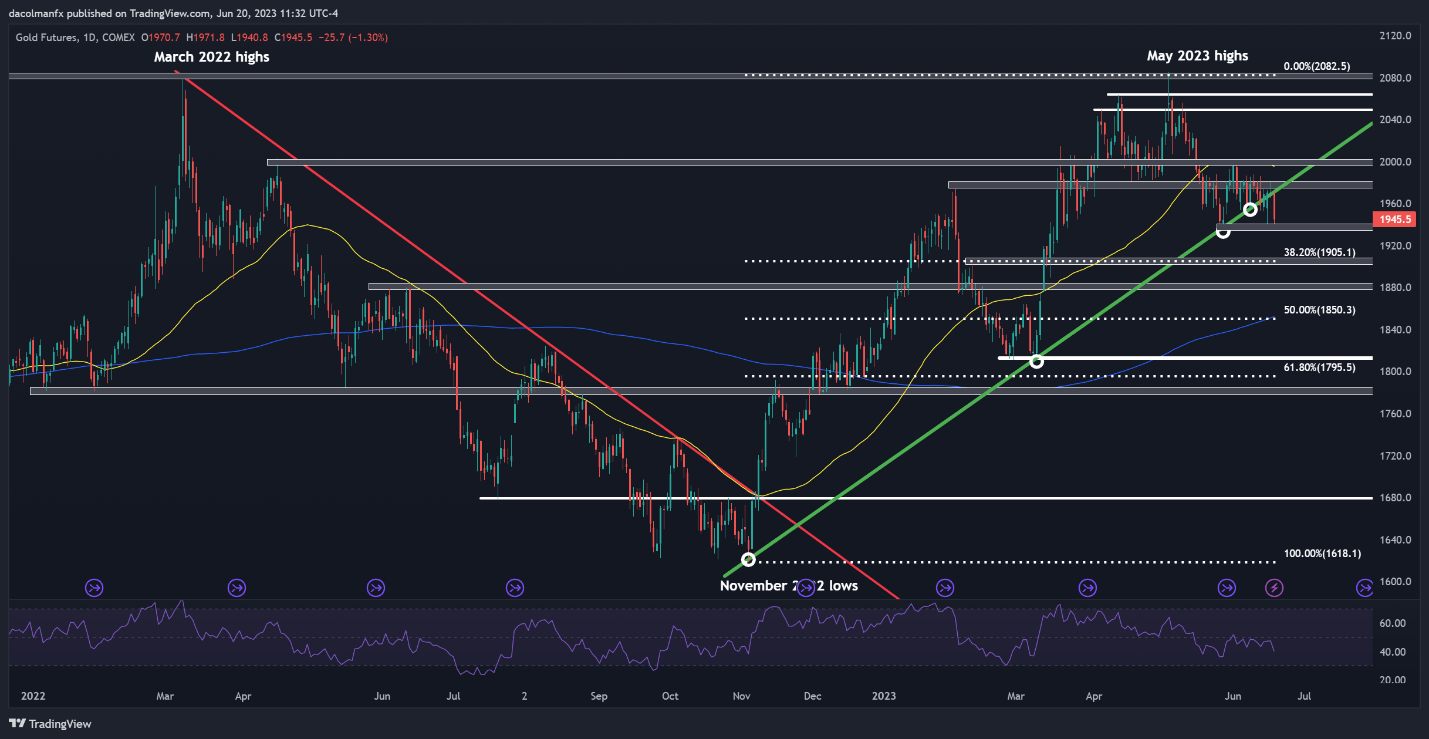Screen dimensions: 1429x739
Task: Click Fibonacci label 0.00%(2082.5)
Action: point(1317,66)
